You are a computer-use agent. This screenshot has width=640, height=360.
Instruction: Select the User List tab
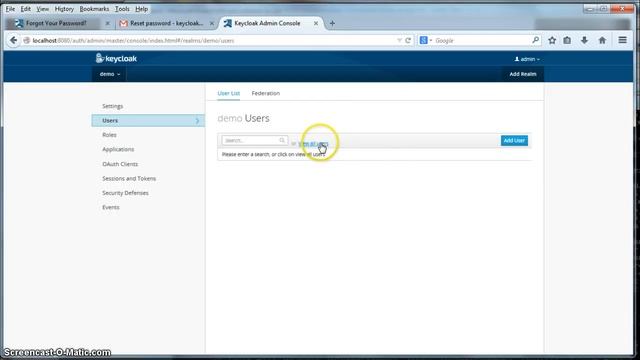[x=229, y=93]
